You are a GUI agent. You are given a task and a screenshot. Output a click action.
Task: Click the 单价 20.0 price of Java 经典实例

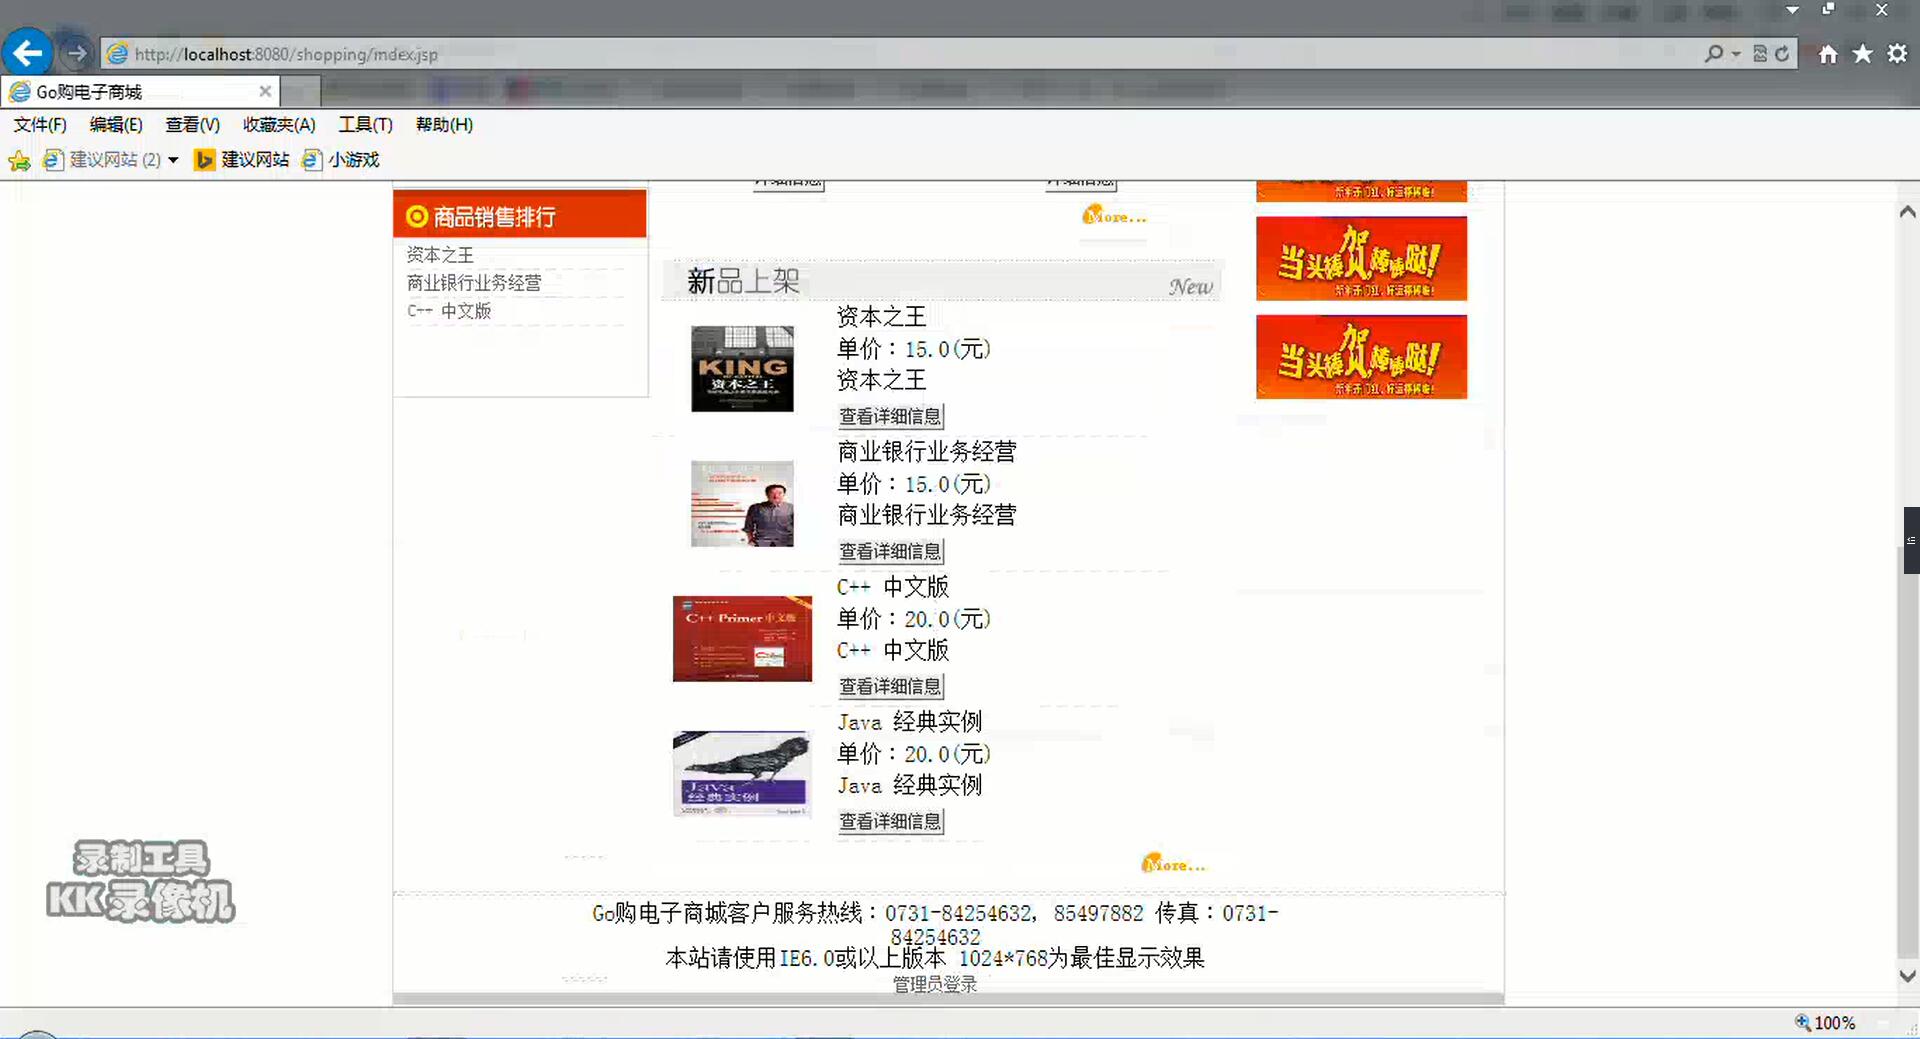click(913, 754)
